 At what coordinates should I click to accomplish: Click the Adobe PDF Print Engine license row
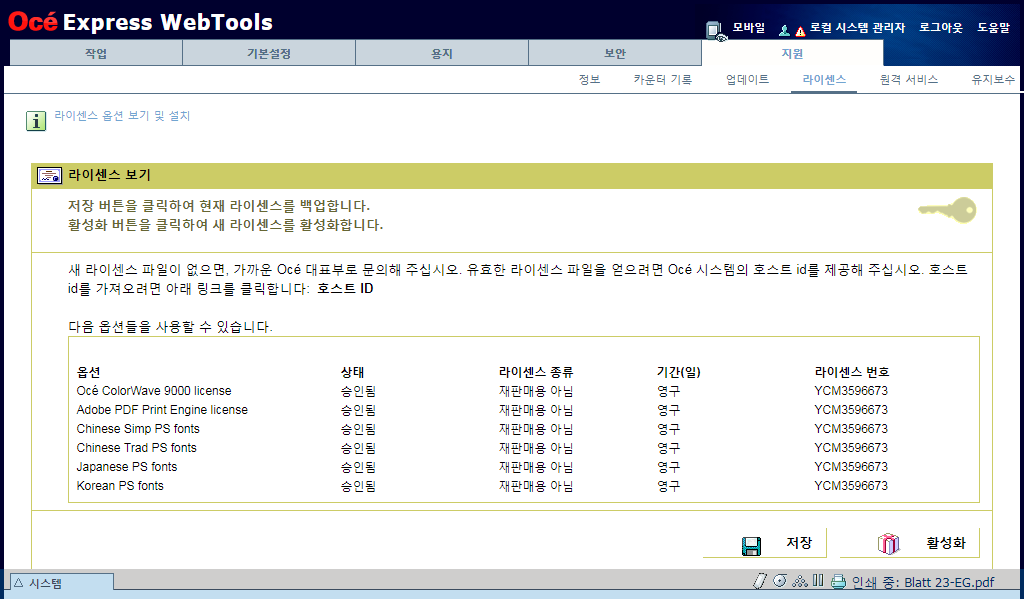coord(482,410)
